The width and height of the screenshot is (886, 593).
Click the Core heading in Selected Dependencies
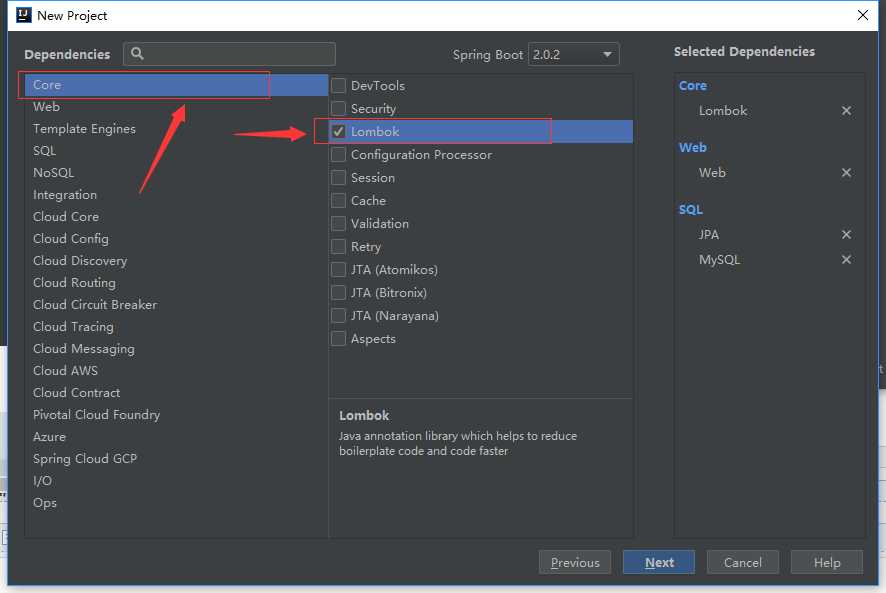click(x=693, y=86)
